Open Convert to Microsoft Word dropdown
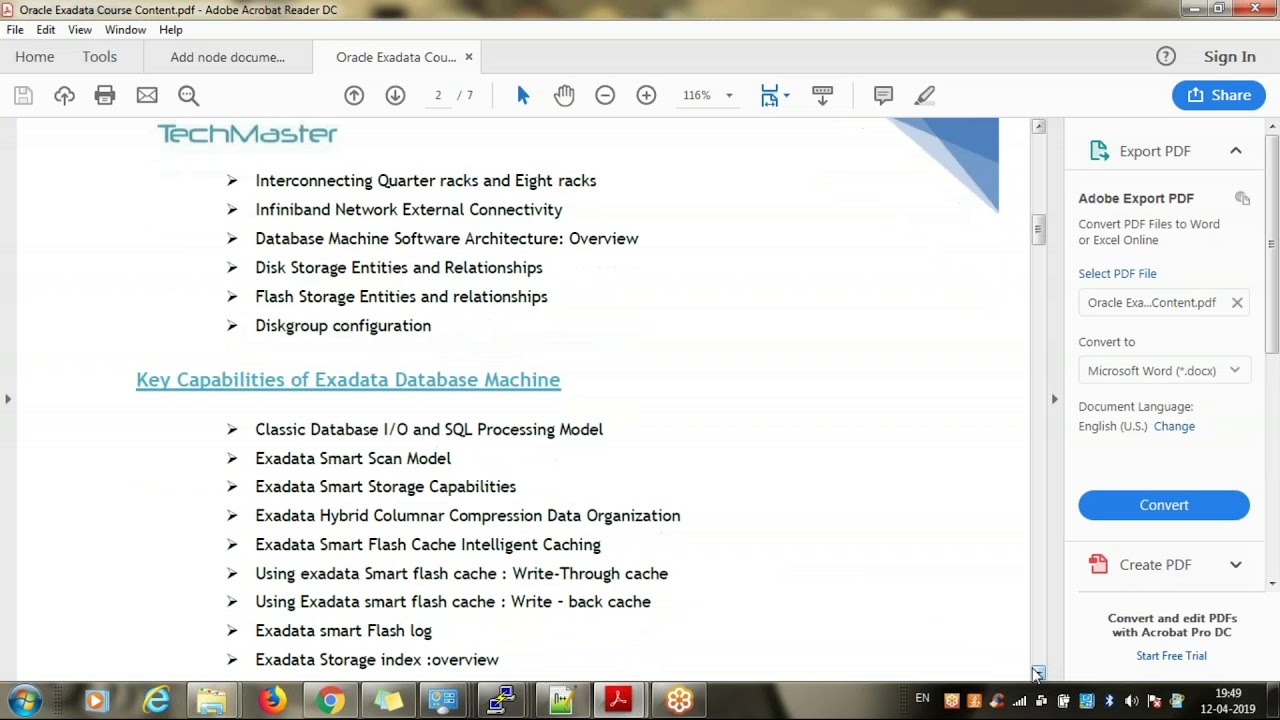 click(1164, 371)
